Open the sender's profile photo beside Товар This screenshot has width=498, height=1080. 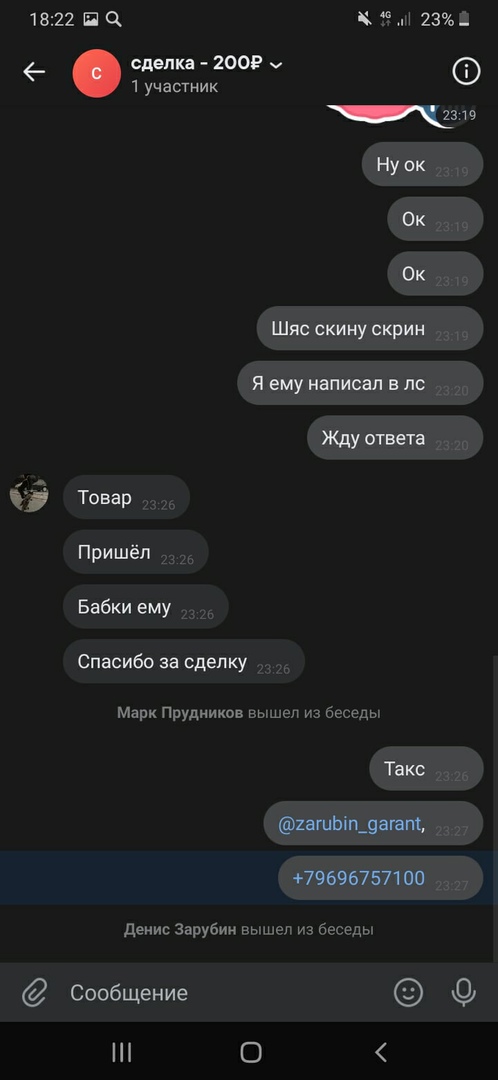click(29, 493)
